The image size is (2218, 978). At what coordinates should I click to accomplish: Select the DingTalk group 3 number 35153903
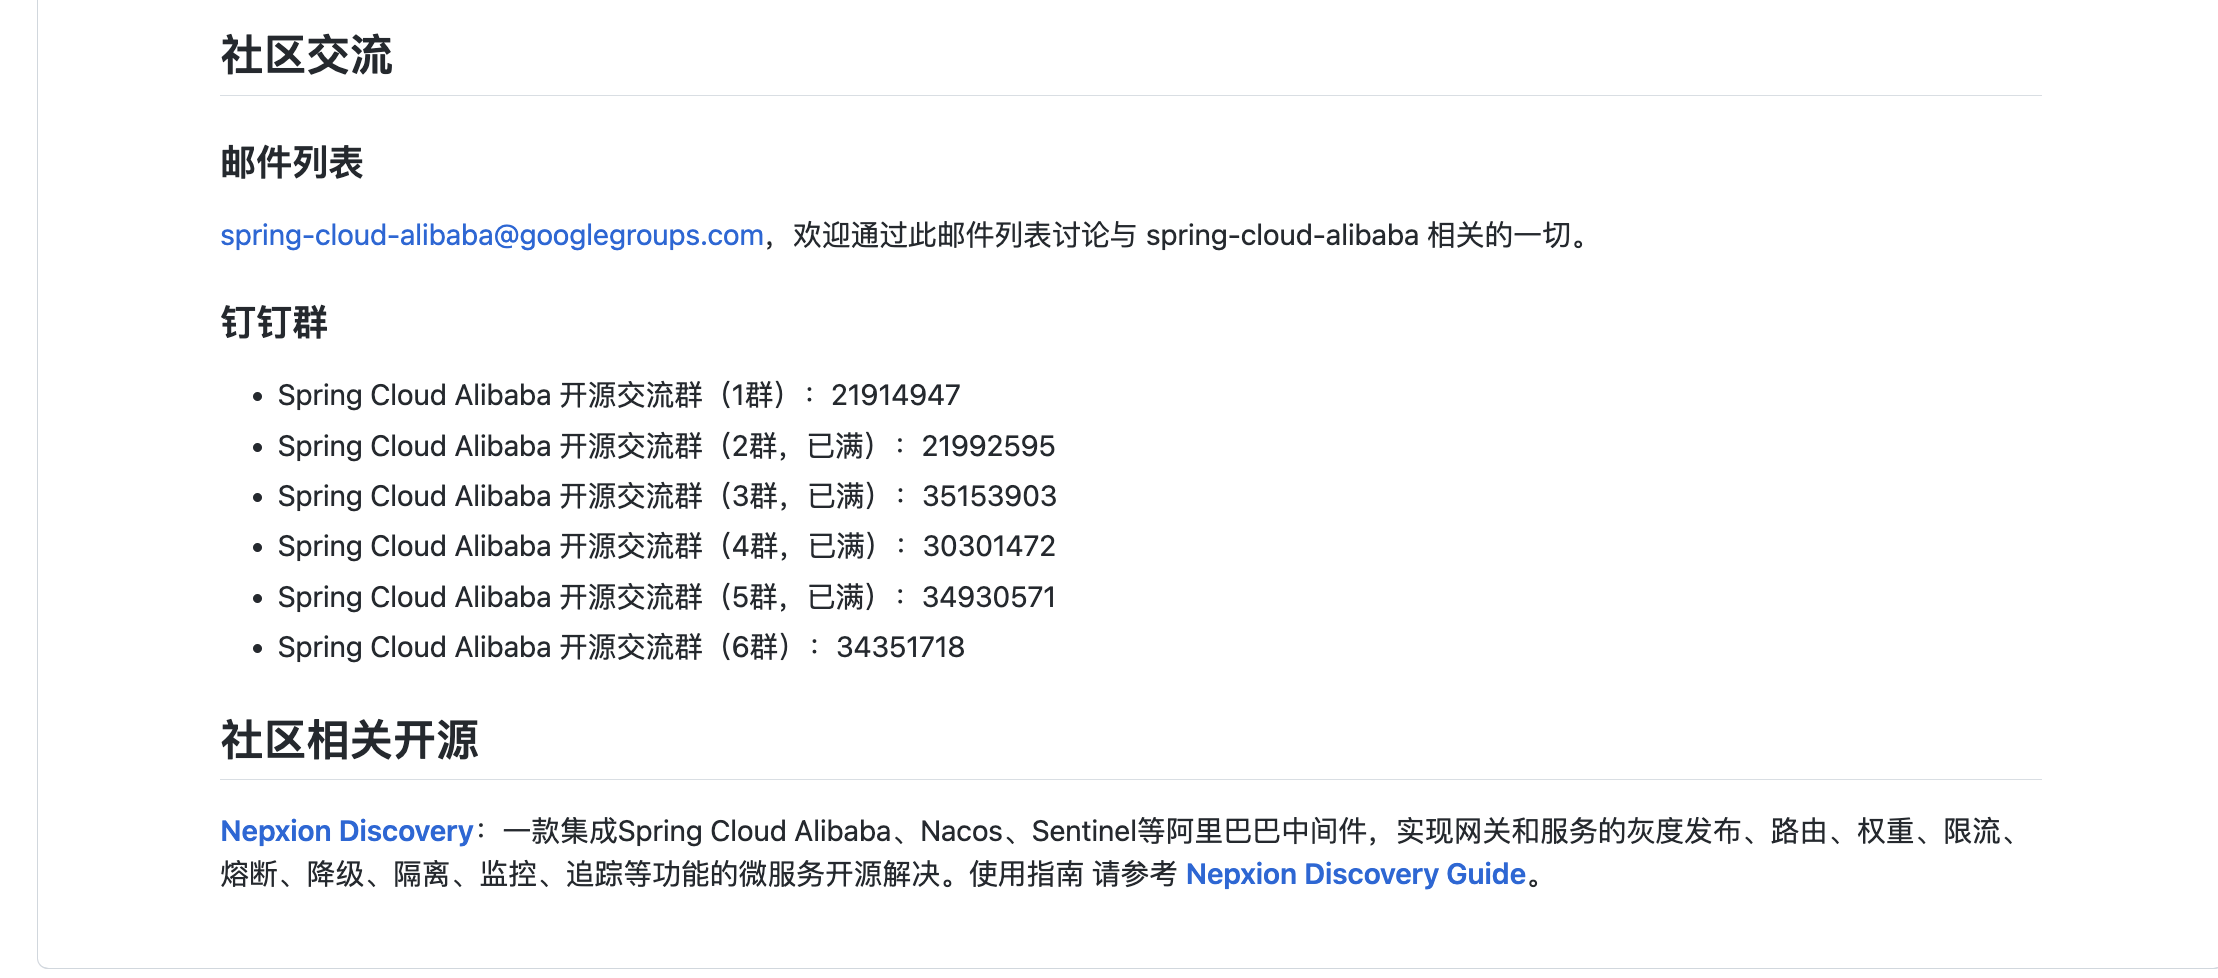(x=988, y=495)
